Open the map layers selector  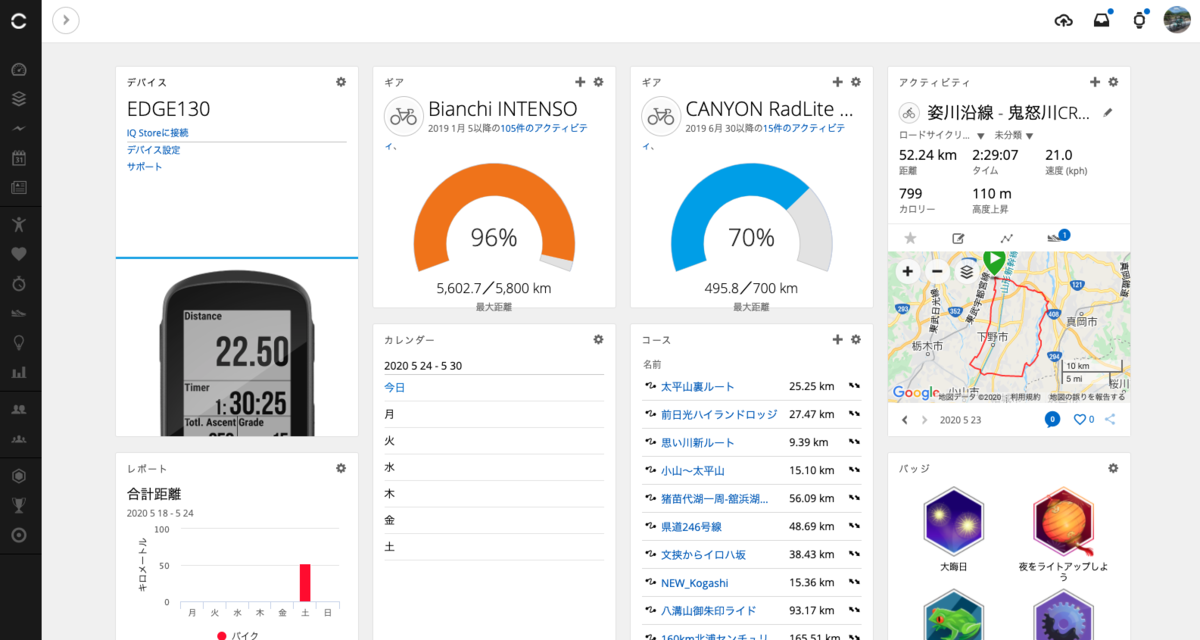pyautogui.click(x=967, y=271)
